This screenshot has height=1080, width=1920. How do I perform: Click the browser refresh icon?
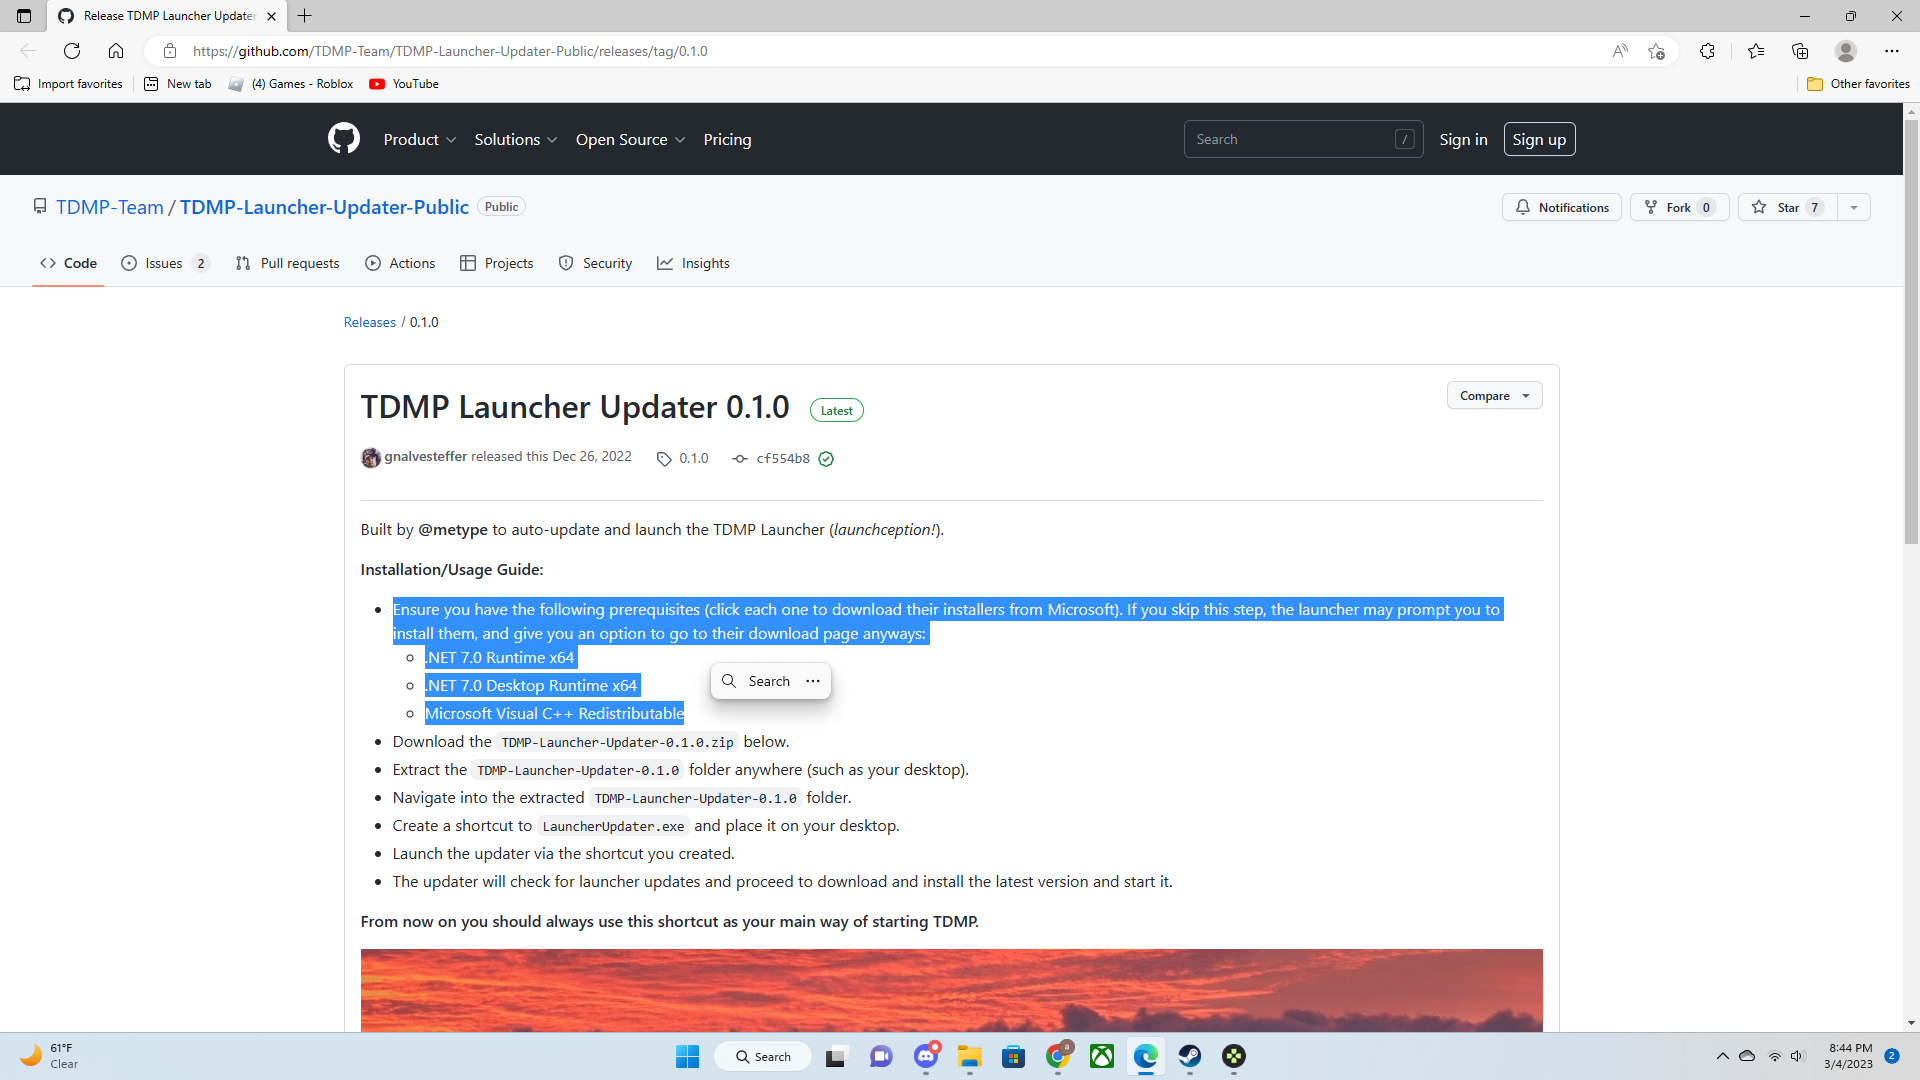pyautogui.click(x=72, y=51)
